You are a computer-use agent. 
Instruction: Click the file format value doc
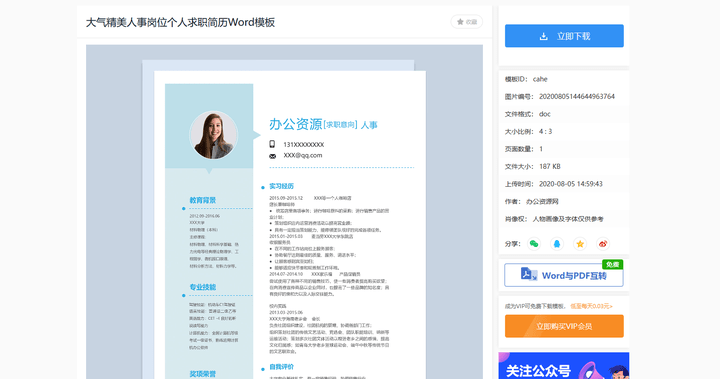coord(545,114)
